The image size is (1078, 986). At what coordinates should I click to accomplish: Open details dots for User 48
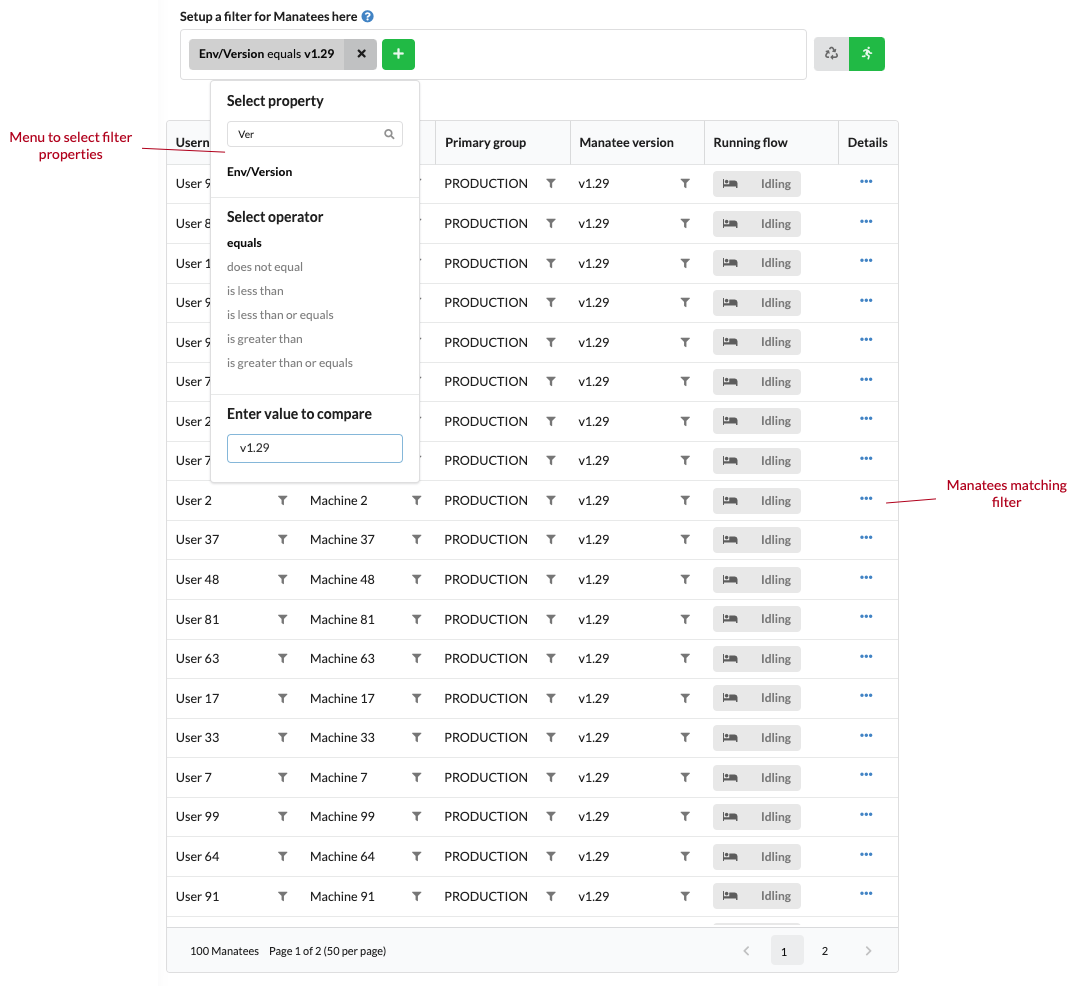point(866,578)
